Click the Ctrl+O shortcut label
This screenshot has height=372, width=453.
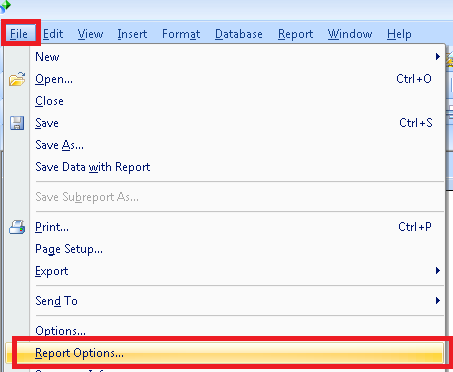click(414, 79)
